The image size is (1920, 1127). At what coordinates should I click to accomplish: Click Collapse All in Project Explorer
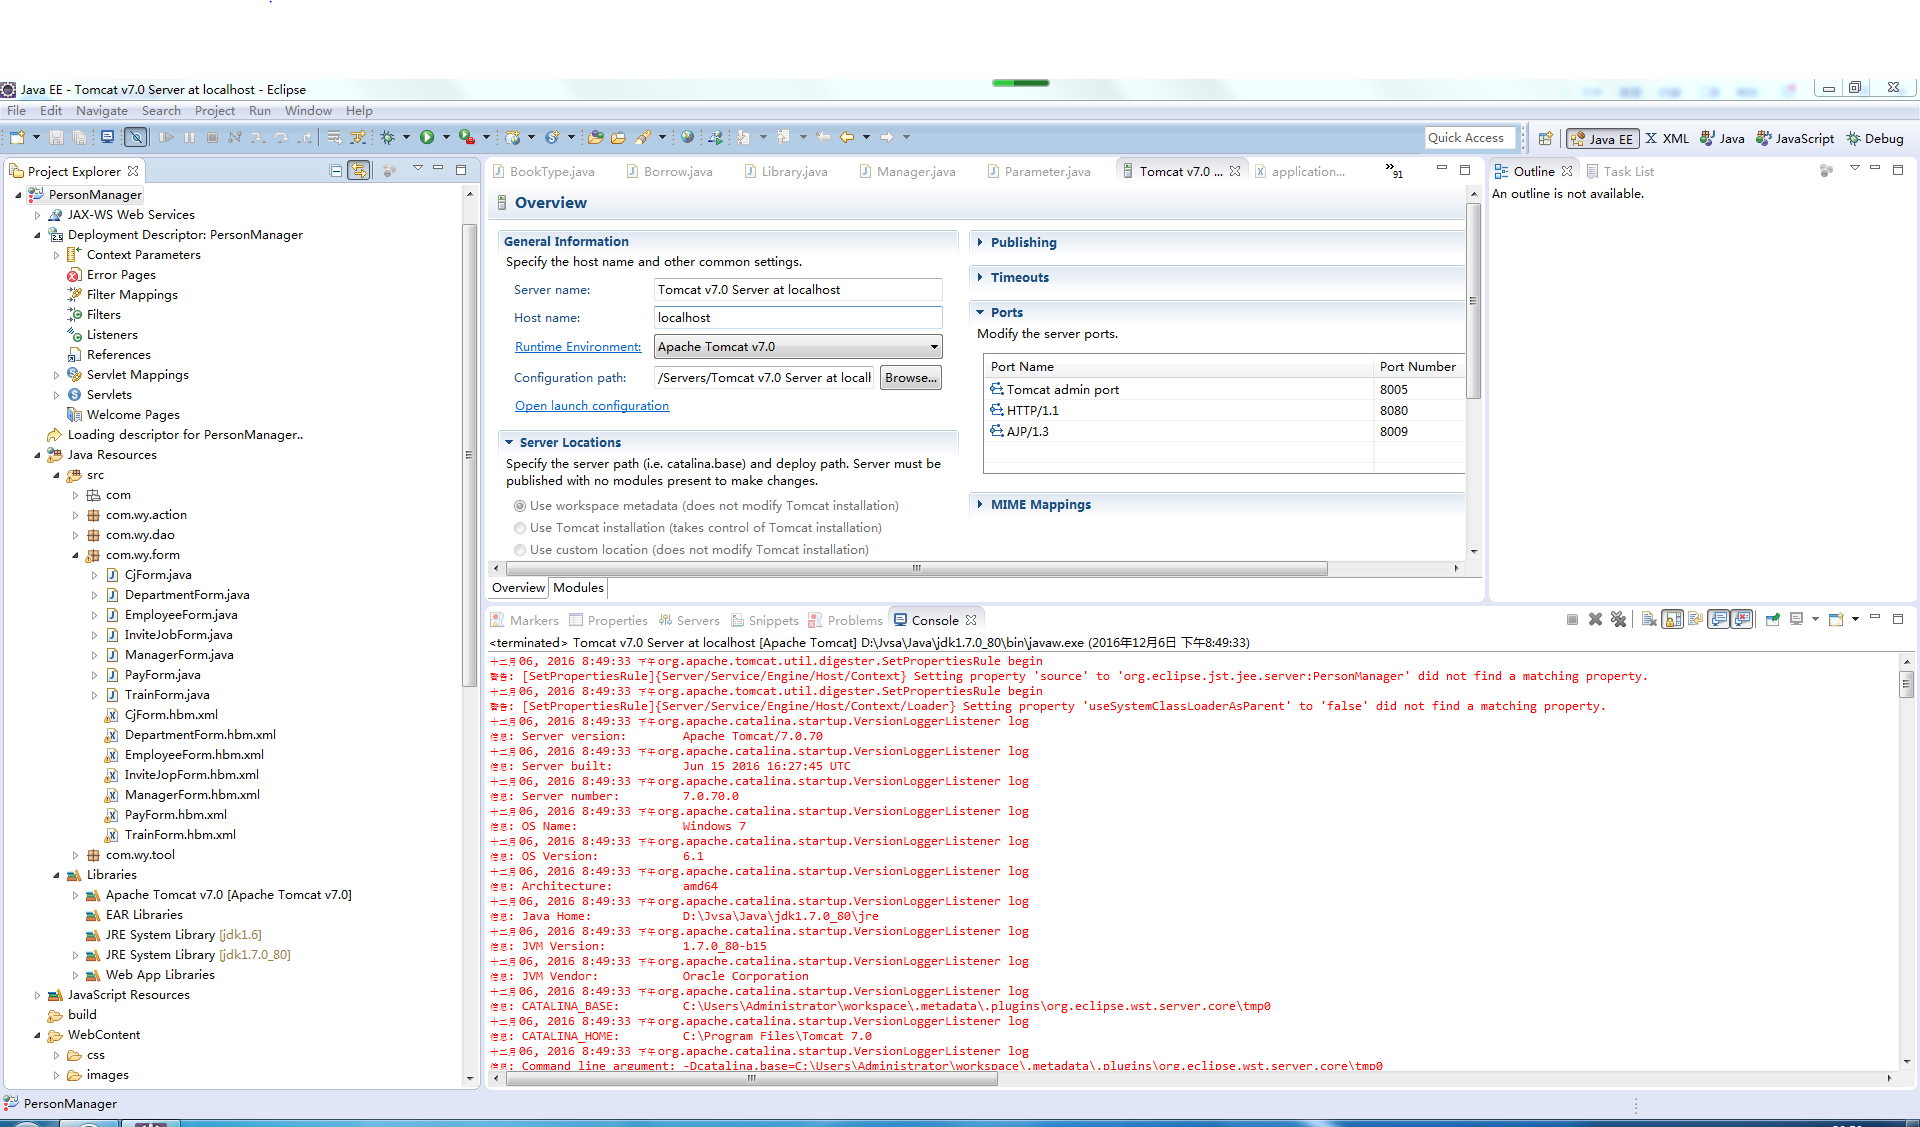point(336,171)
